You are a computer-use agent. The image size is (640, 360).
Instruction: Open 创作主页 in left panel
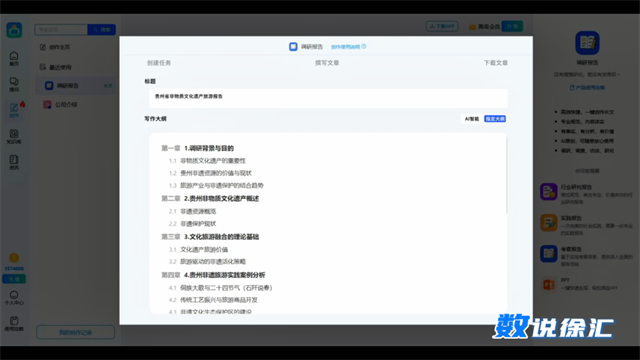pos(59,47)
